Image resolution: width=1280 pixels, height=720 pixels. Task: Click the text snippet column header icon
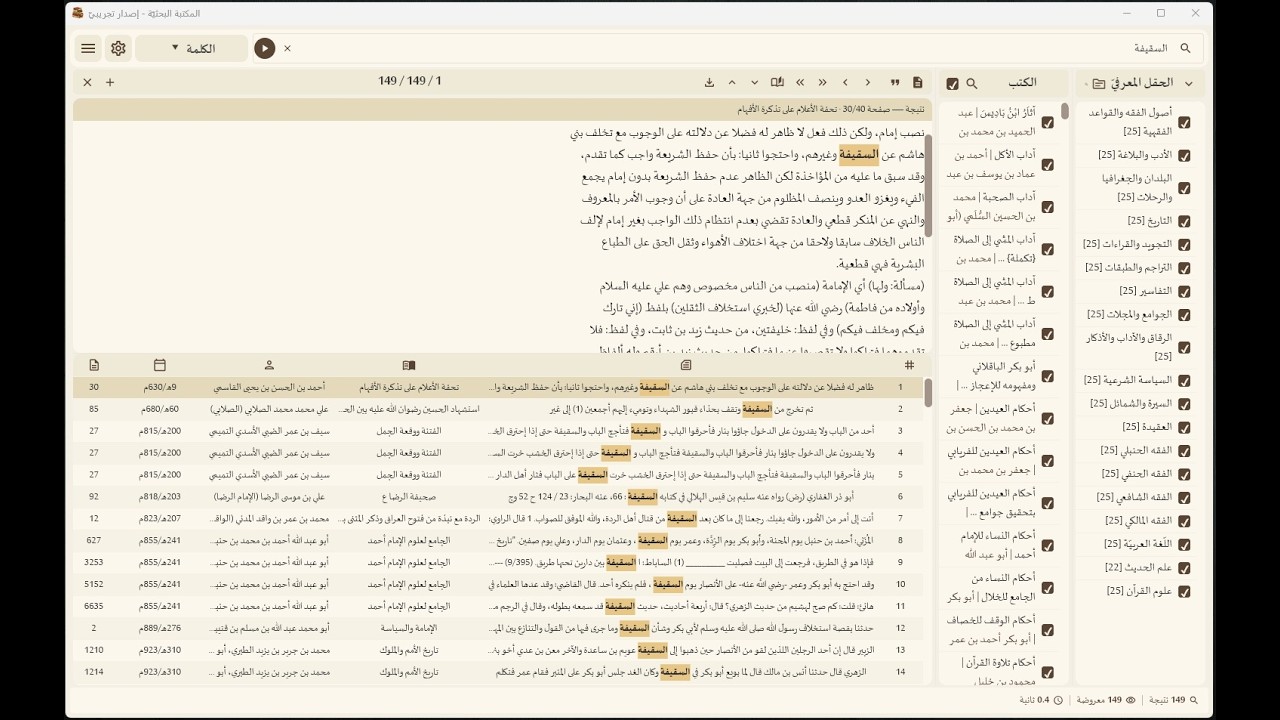686,365
